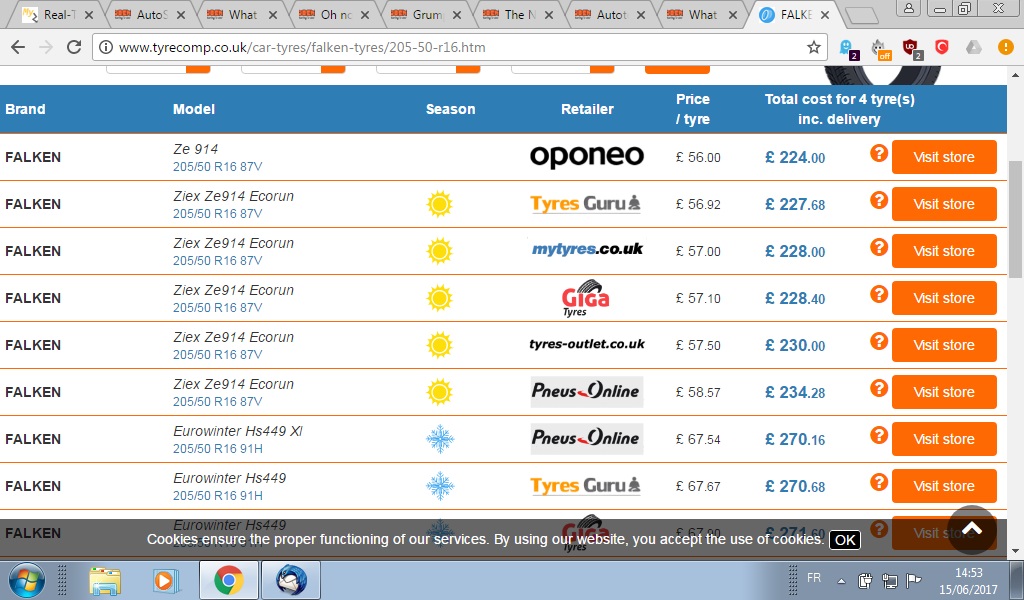Close the FALKE browser tab

[825, 15]
